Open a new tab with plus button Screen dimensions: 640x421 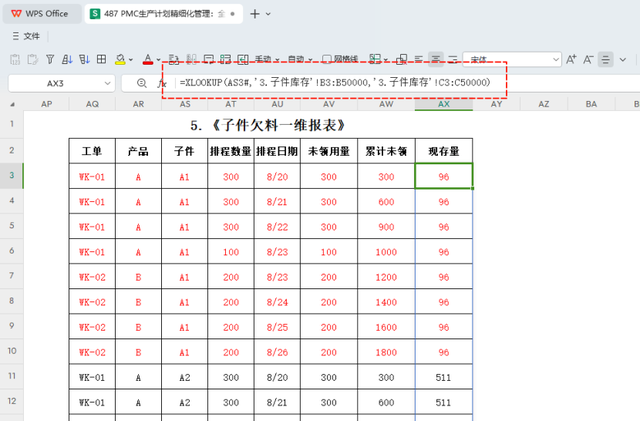click(x=255, y=14)
